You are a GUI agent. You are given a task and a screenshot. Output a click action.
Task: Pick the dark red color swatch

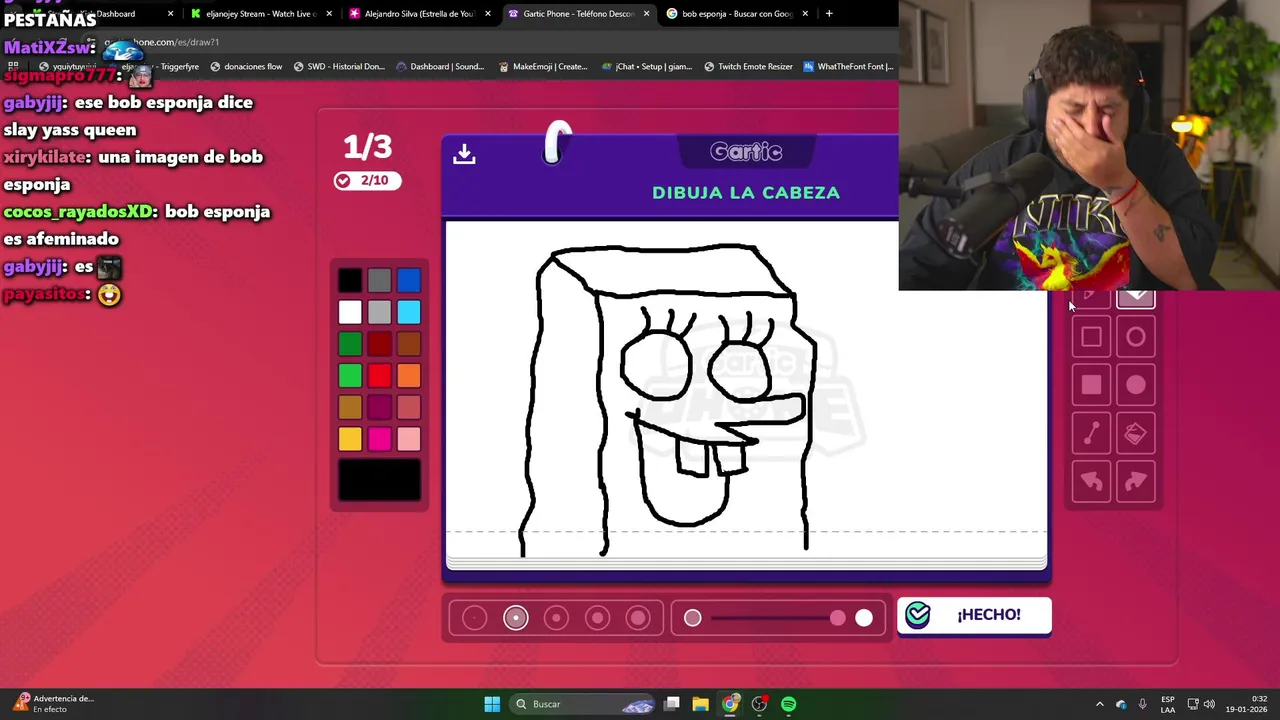[x=379, y=345]
